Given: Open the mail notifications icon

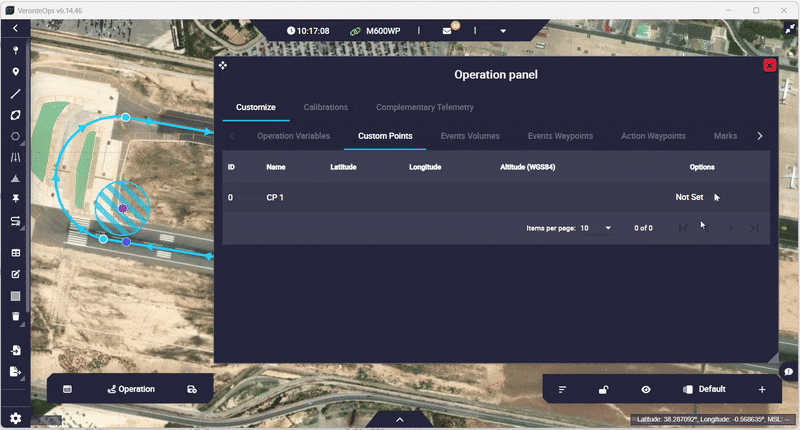Looking at the screenshot, I should (447, 31).
